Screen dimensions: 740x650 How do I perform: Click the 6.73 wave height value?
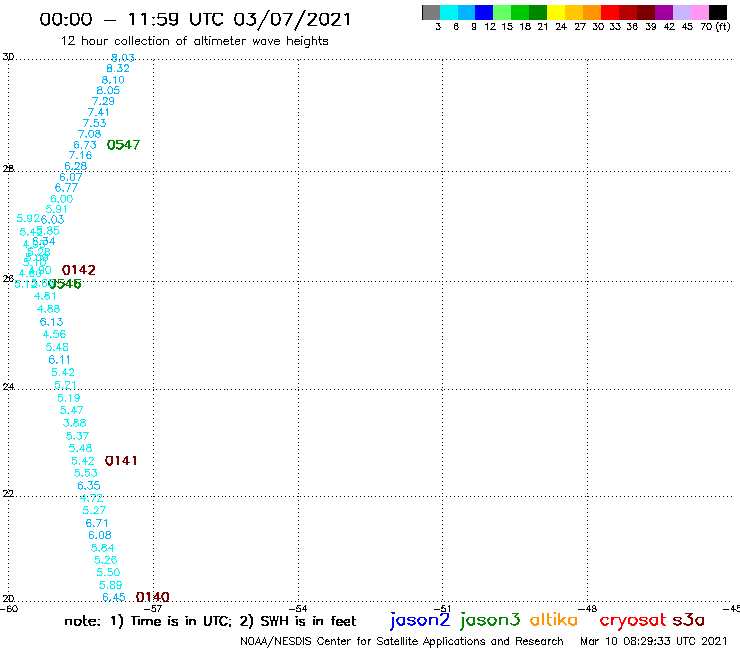pyautogui.click(x=85, y=145)
